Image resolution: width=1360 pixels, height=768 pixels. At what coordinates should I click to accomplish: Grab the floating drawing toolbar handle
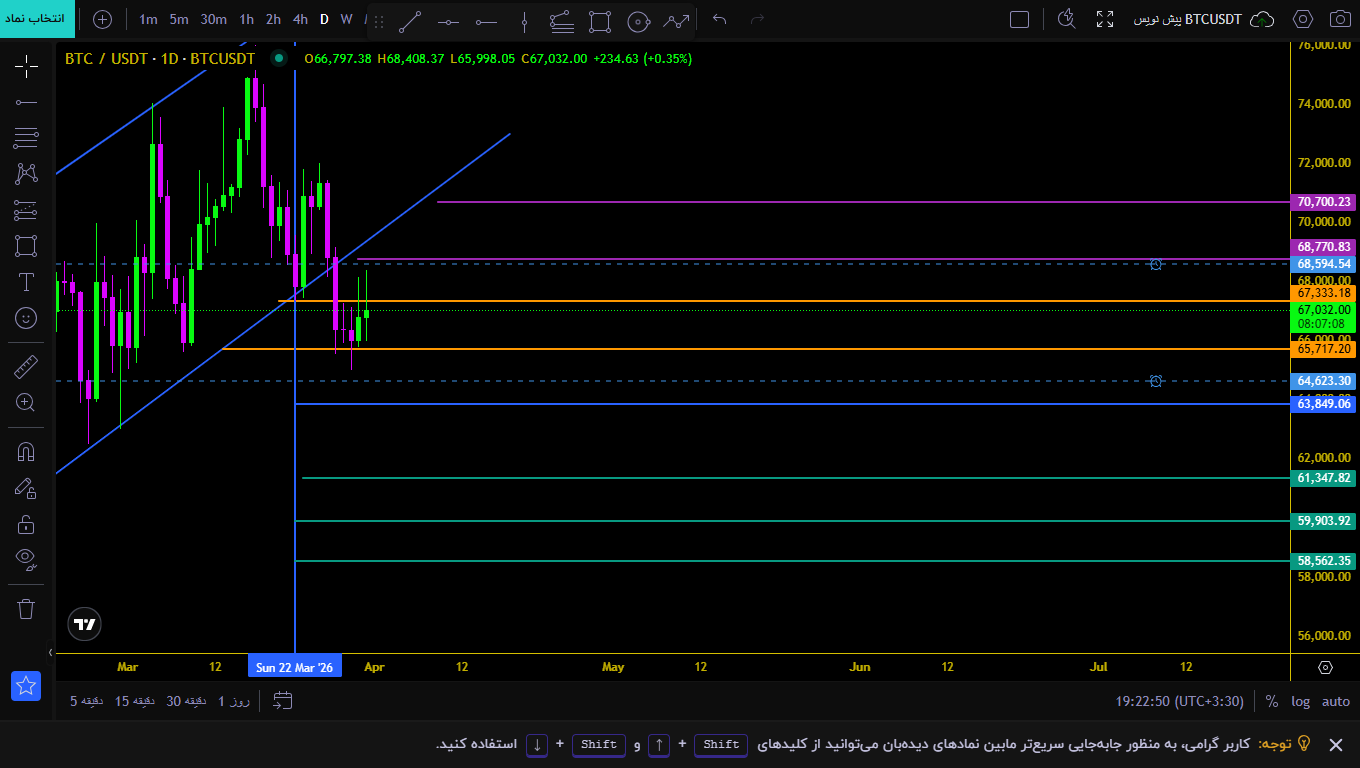coord(378,20)
